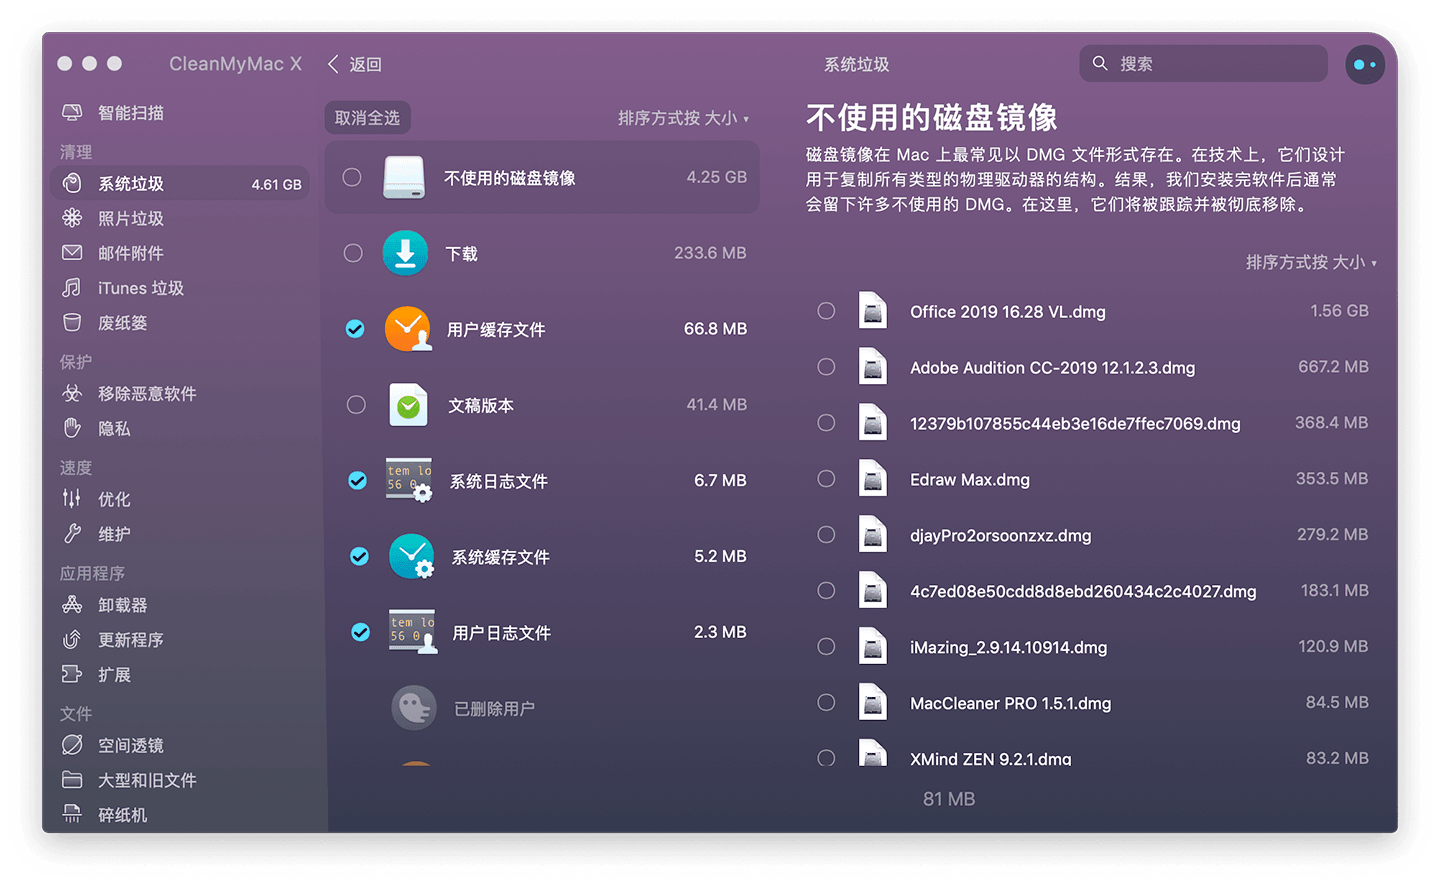Viewport: 1440px width, 885px height.
Task: Click the 系统缓存文件 blue clock icon
Action: [x=411, y=557]
